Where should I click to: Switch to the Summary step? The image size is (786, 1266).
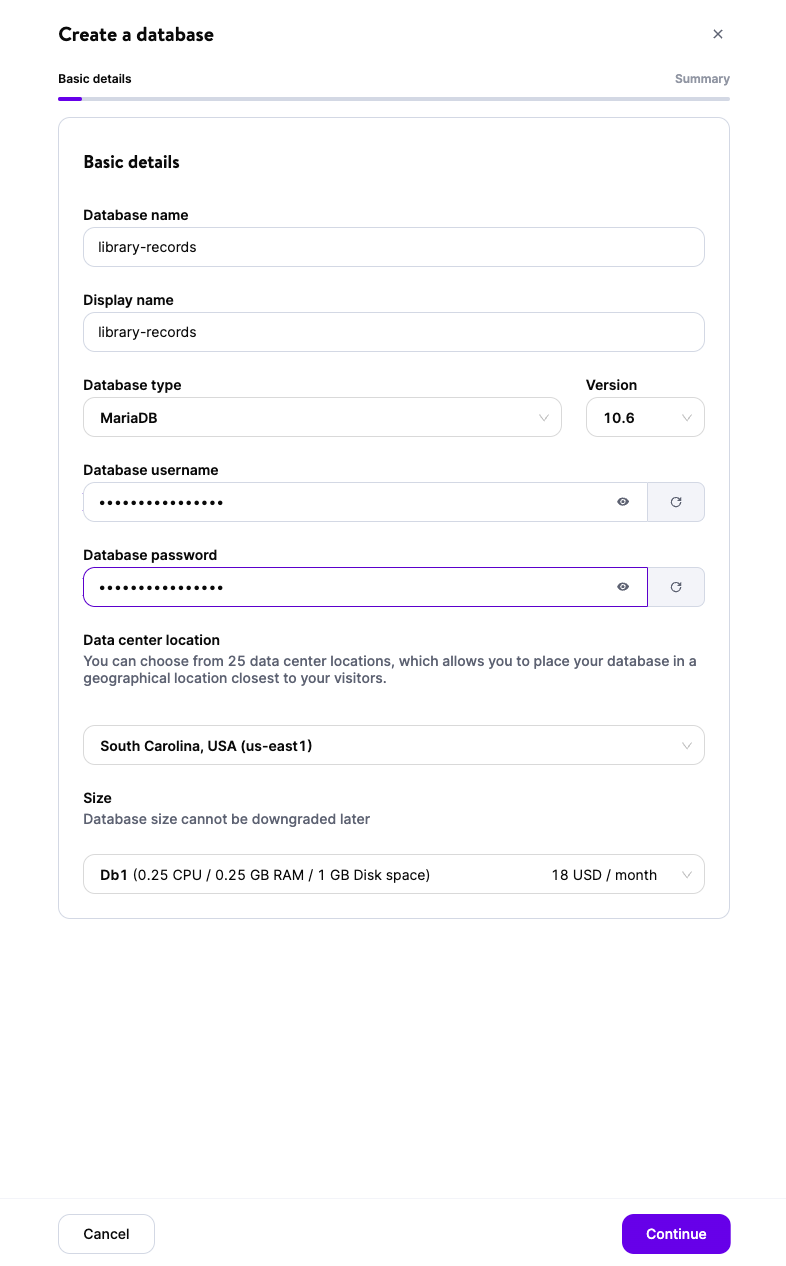click(702, 78)
